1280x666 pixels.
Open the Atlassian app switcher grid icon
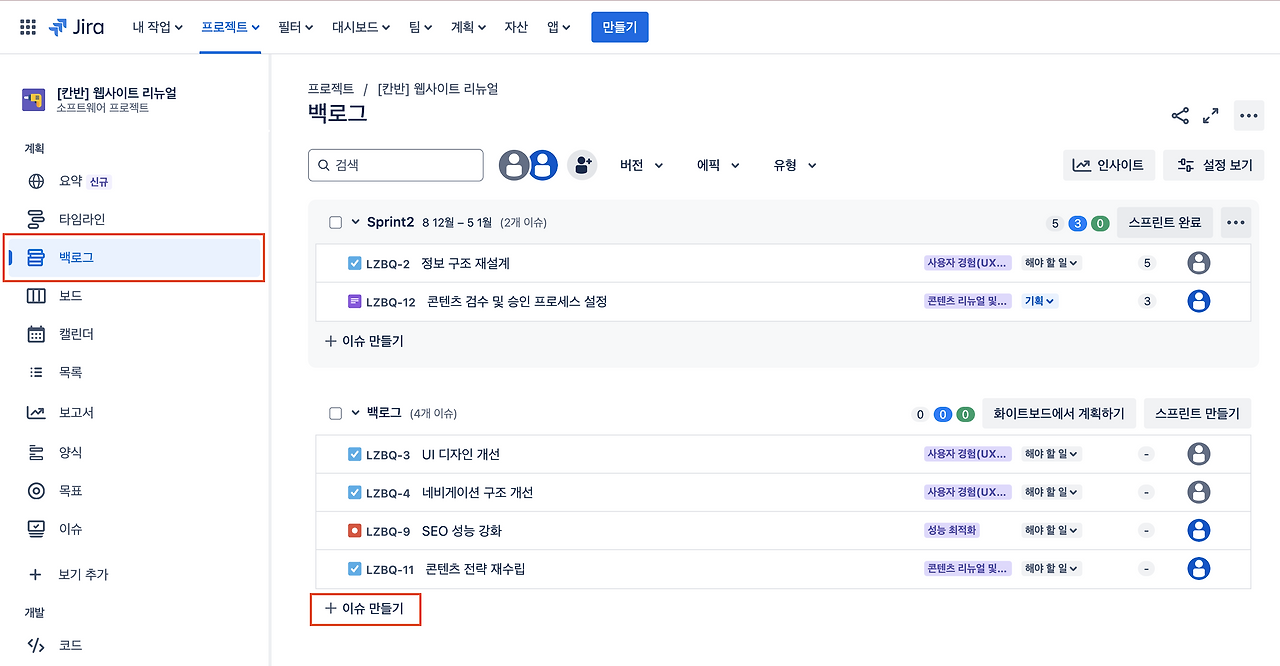tap(27, 27)
